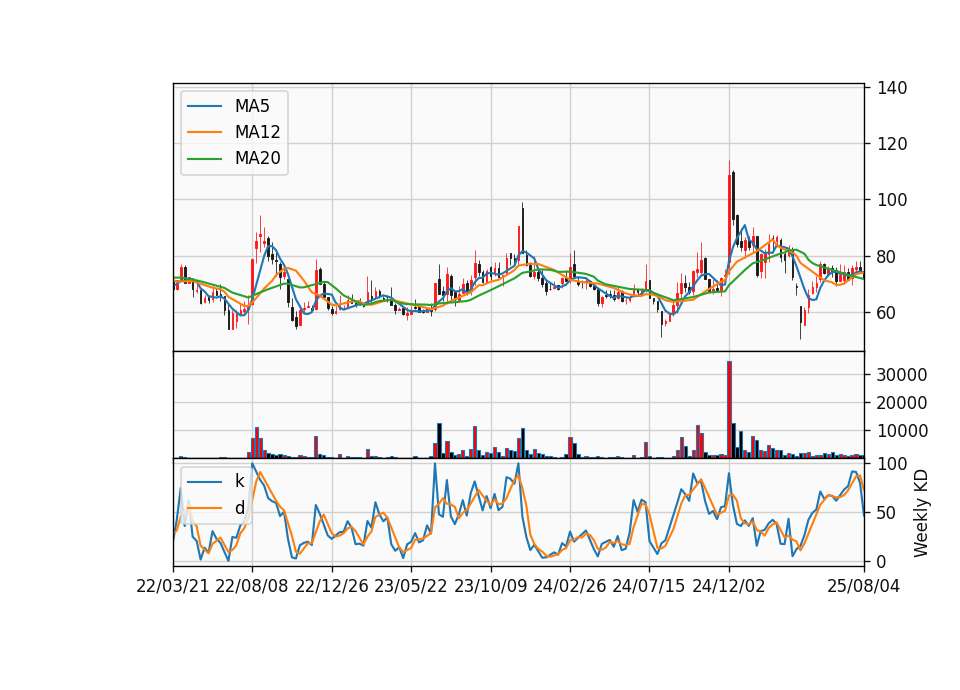960x690 pixels.
Task: Click the MA20 legend label
Action: [x=257, y=158]
